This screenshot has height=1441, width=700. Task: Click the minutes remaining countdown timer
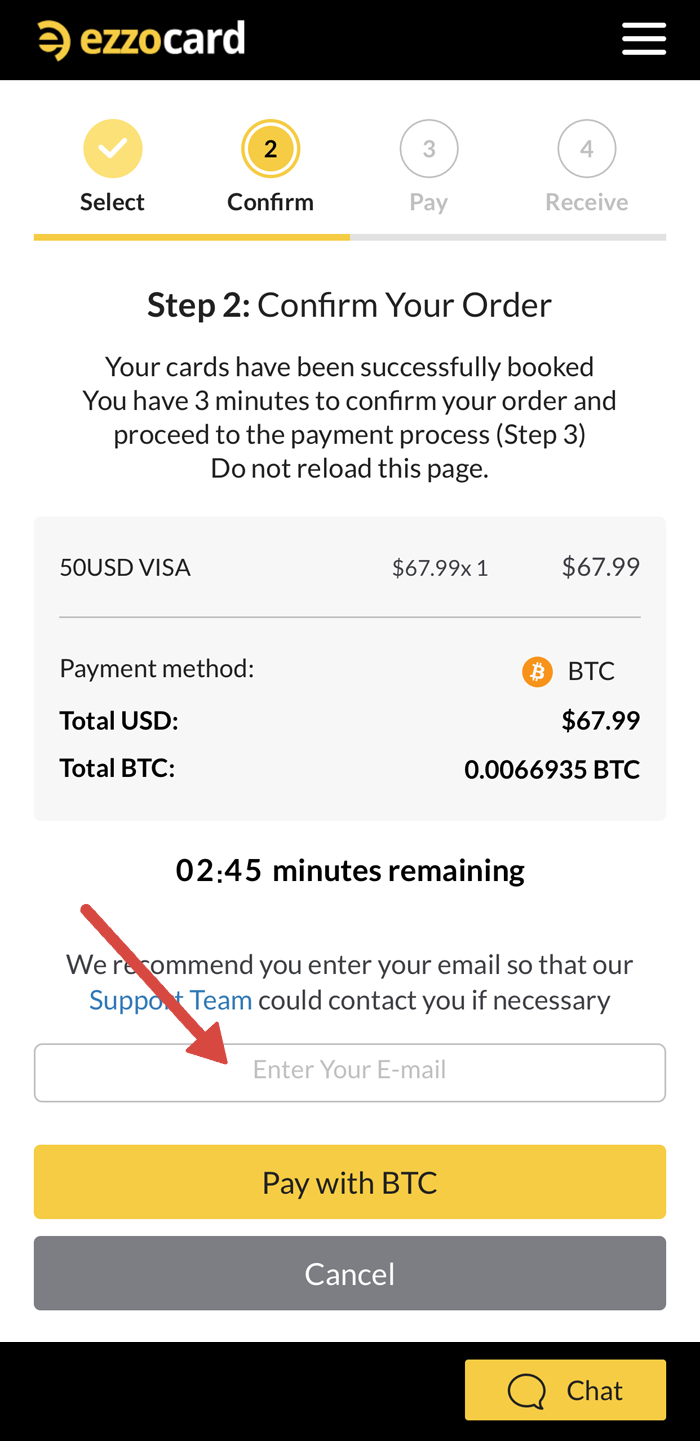tap(350, 871)
